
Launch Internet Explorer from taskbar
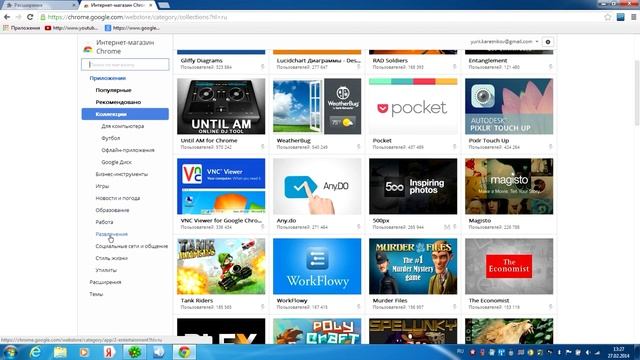click(36, 352)
